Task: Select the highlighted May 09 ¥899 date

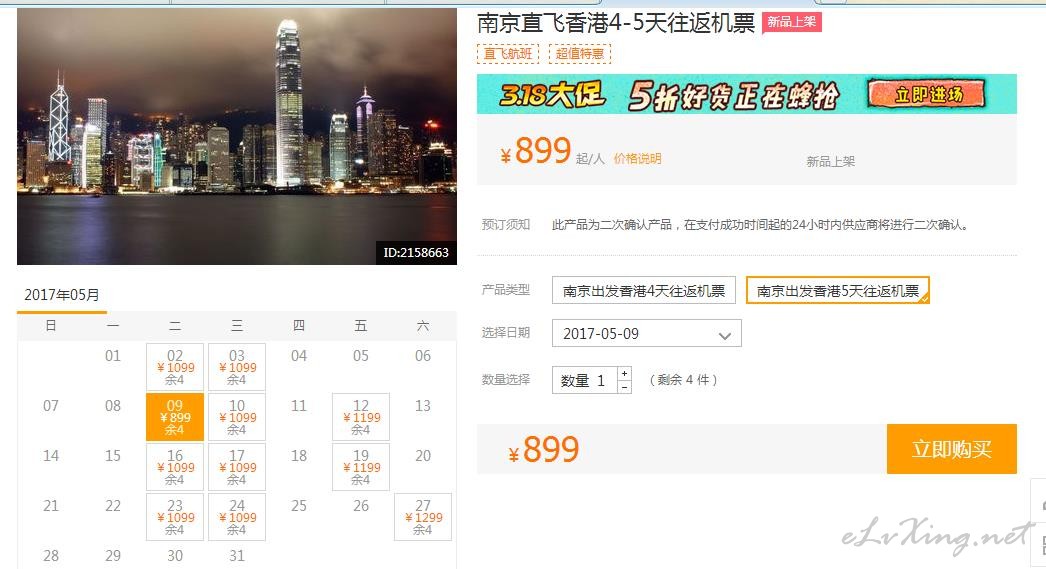Action: pyautogui.click(x=175, y=417)
